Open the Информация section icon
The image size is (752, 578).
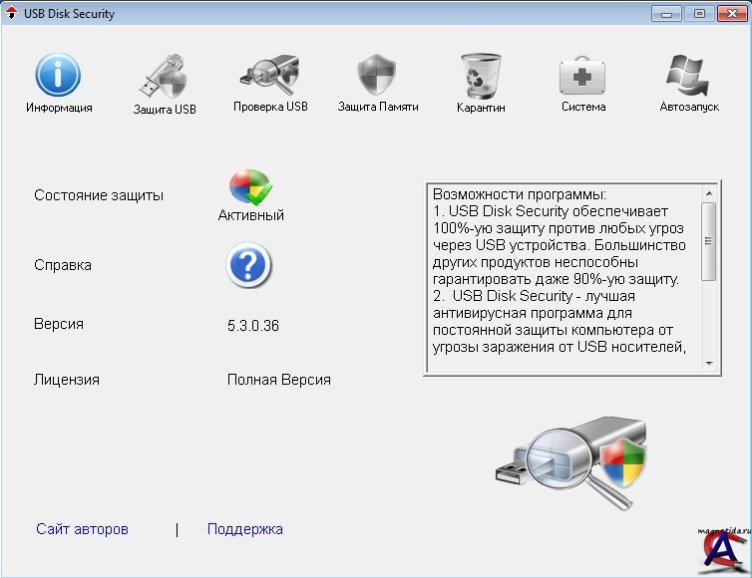58,75
